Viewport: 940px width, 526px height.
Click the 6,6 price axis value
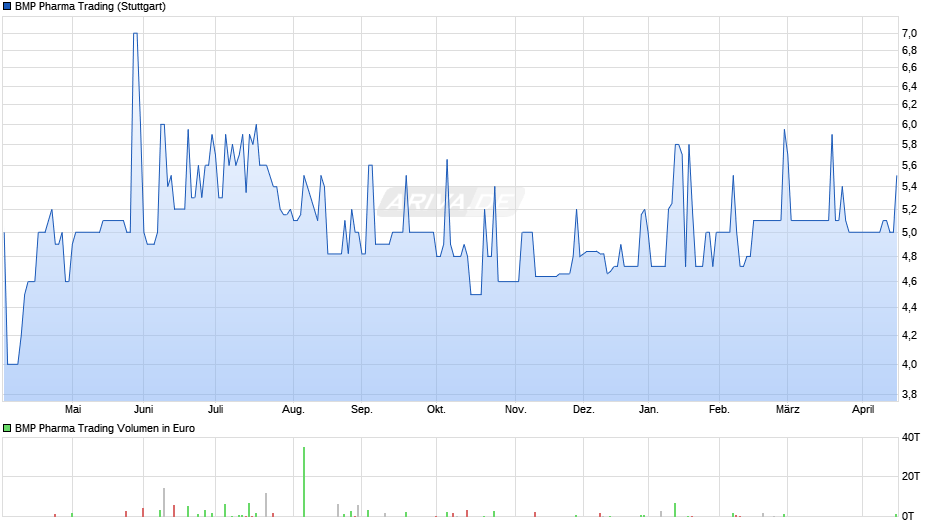pyautogui.click(x=909, y=68)
